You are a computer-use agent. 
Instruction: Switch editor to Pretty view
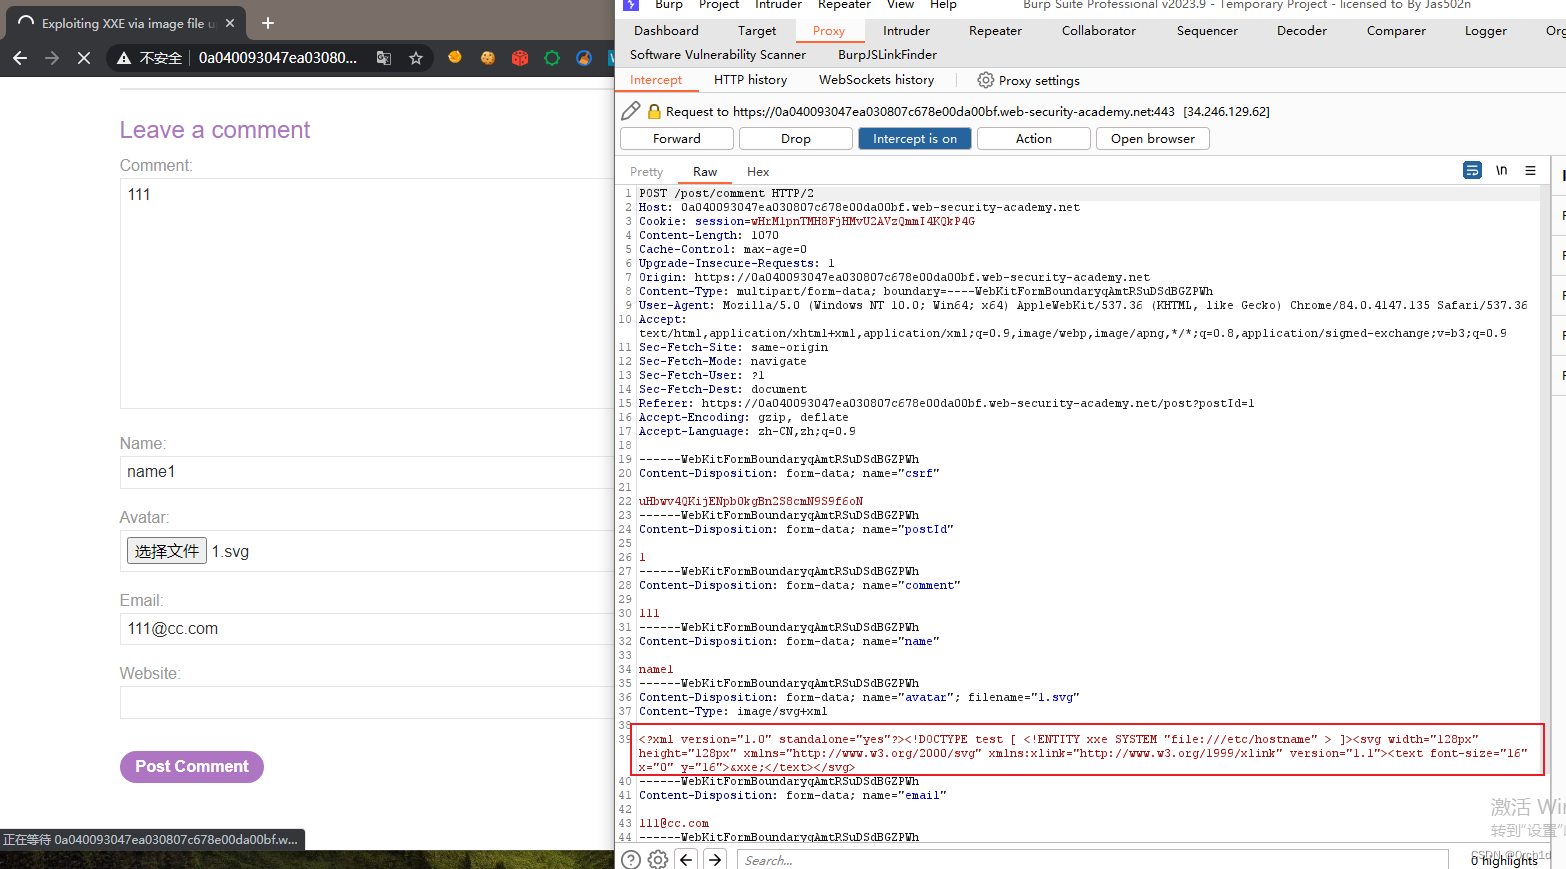pos(646,172)
